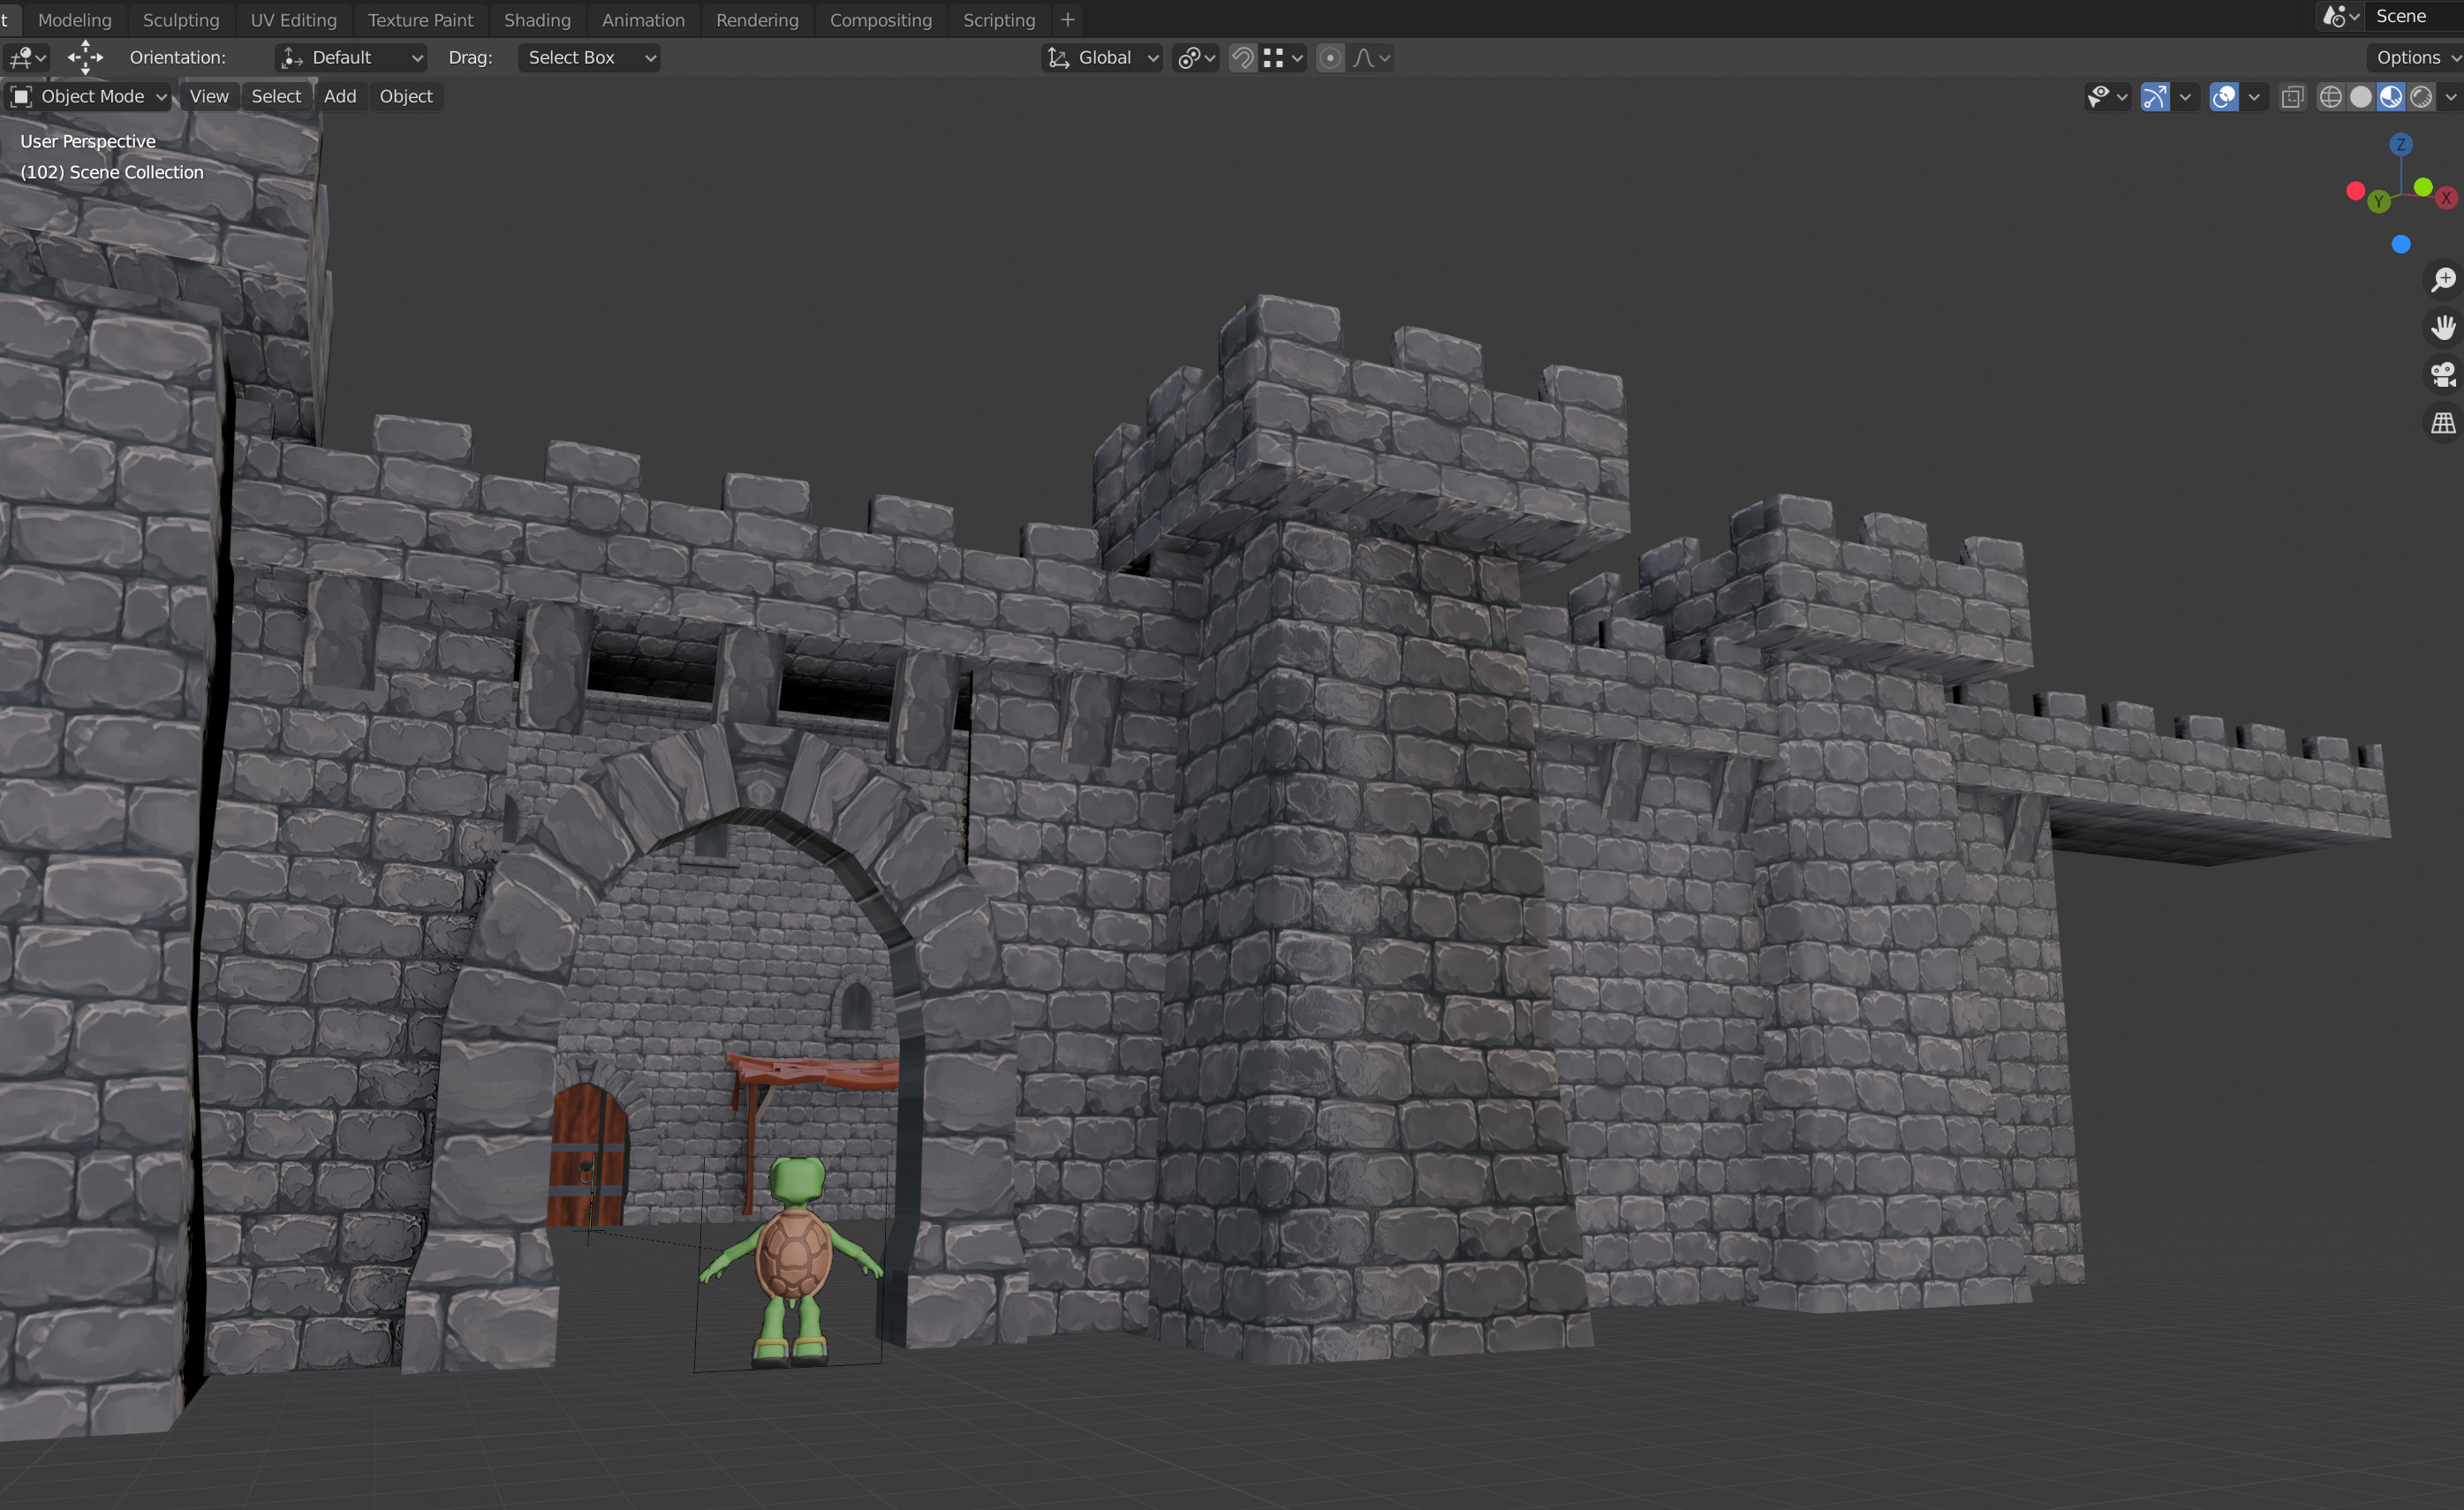Add a new workspace with plus icon

tap(1067, 20)
